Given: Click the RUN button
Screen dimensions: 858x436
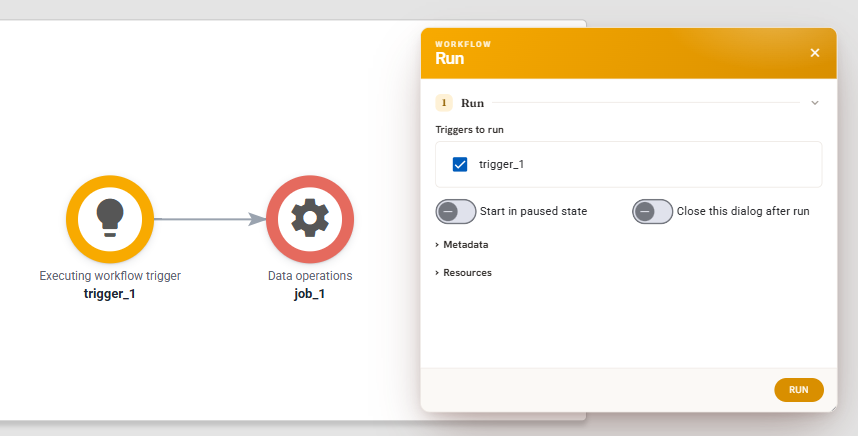Looking at the screenshot, I should tap(799, 390).
